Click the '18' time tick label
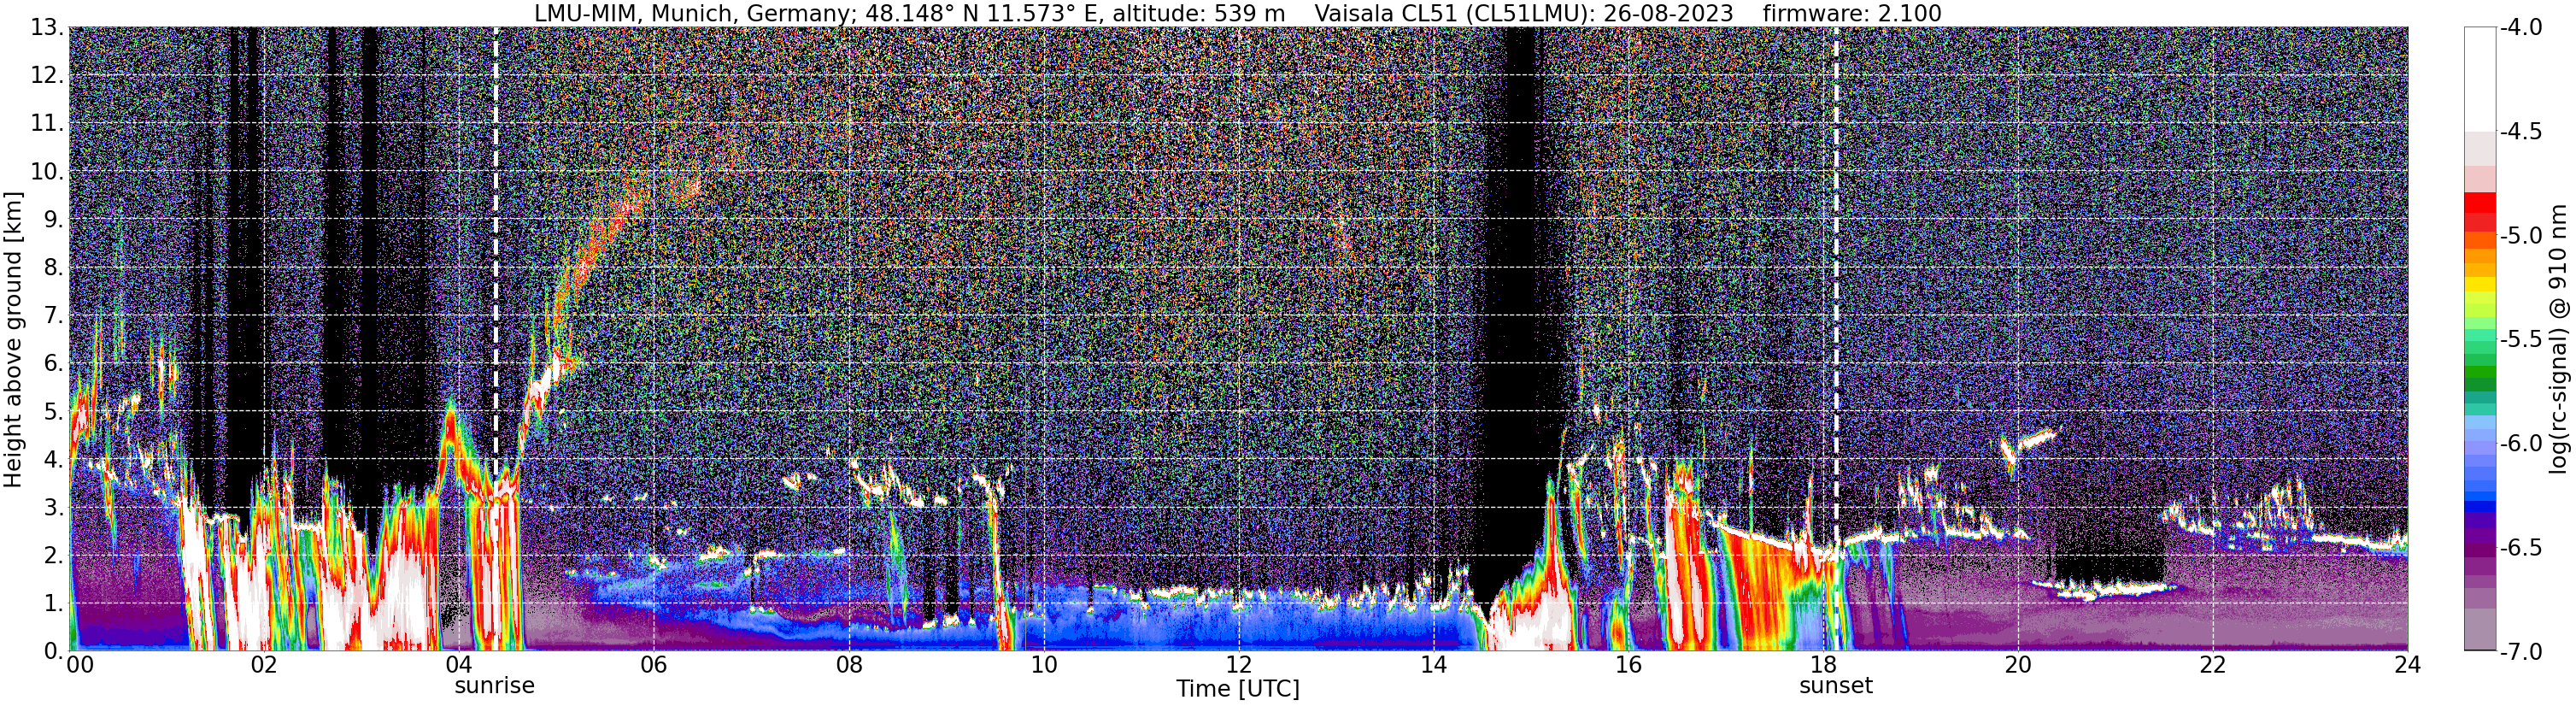This screenshot has width=2576, height=706. [x=1823, y=665]
